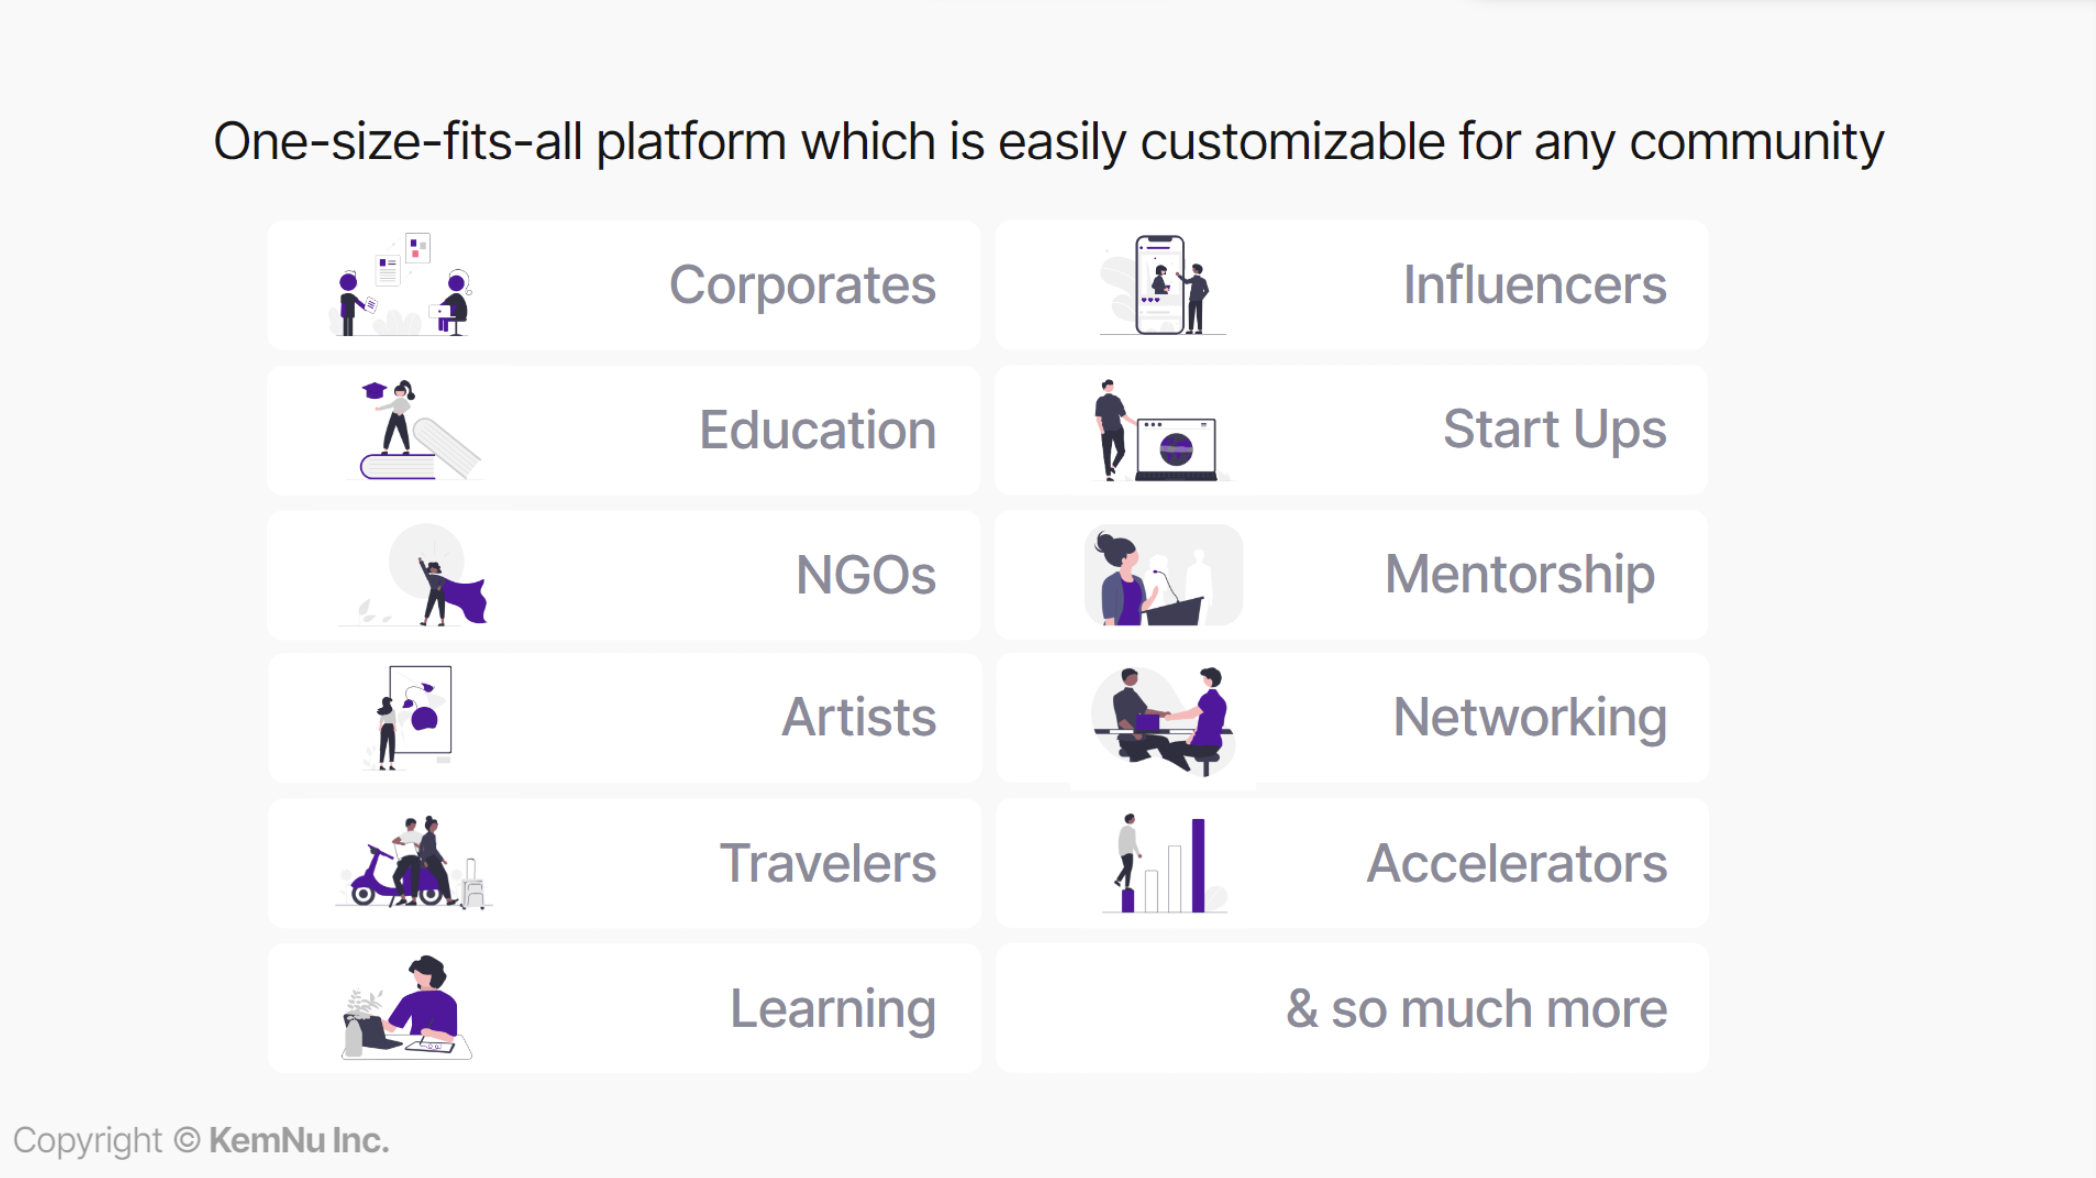Click the Accelerators text label
This screenshot has width=2096, height=1178.
click(1516, 863)
